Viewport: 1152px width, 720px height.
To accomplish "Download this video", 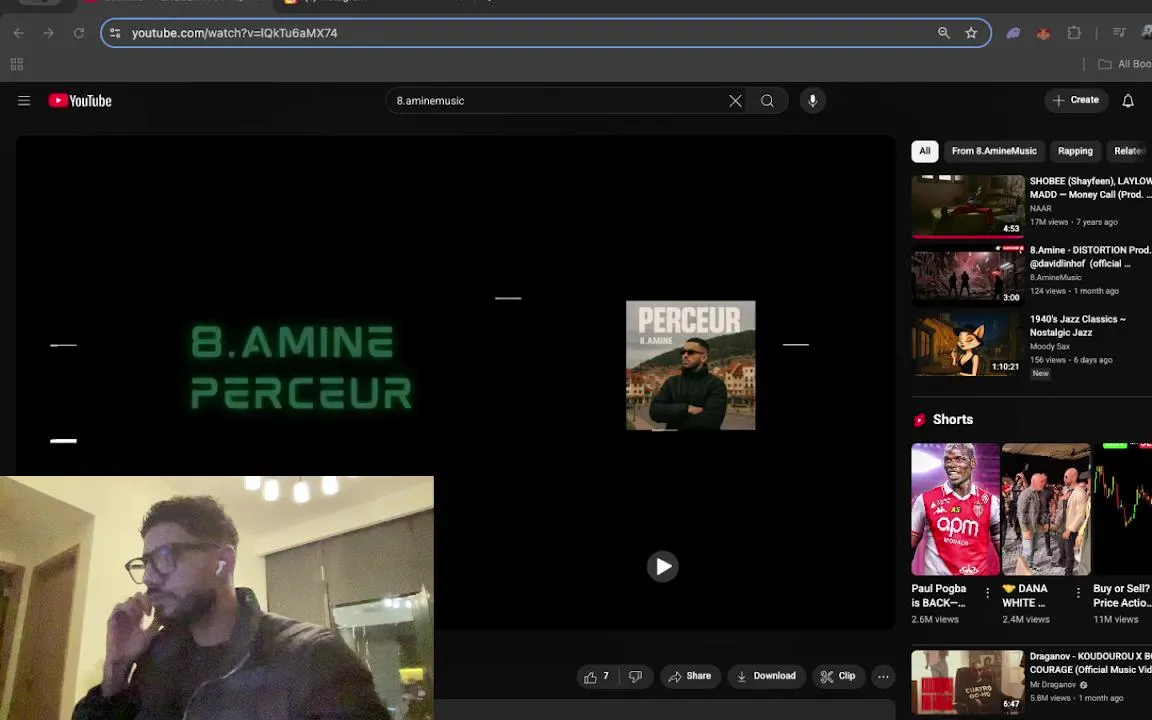I will click(766, 677).
